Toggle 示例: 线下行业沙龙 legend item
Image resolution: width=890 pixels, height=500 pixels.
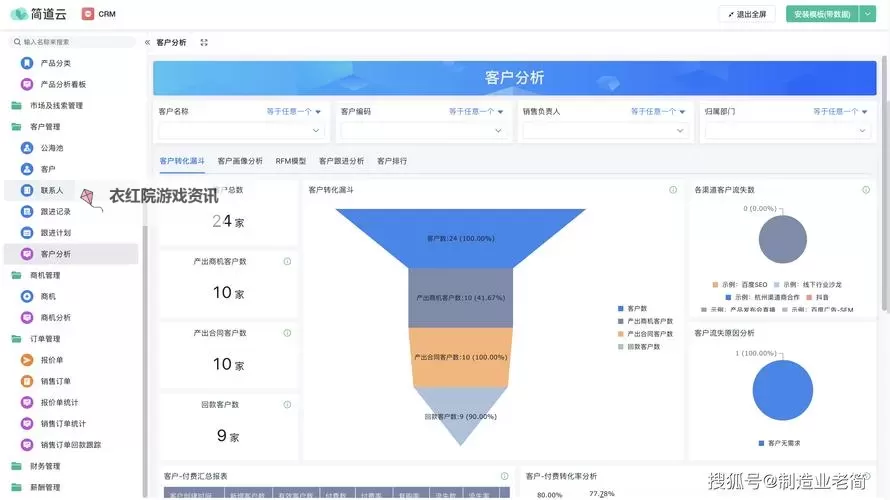click(808, 284)
